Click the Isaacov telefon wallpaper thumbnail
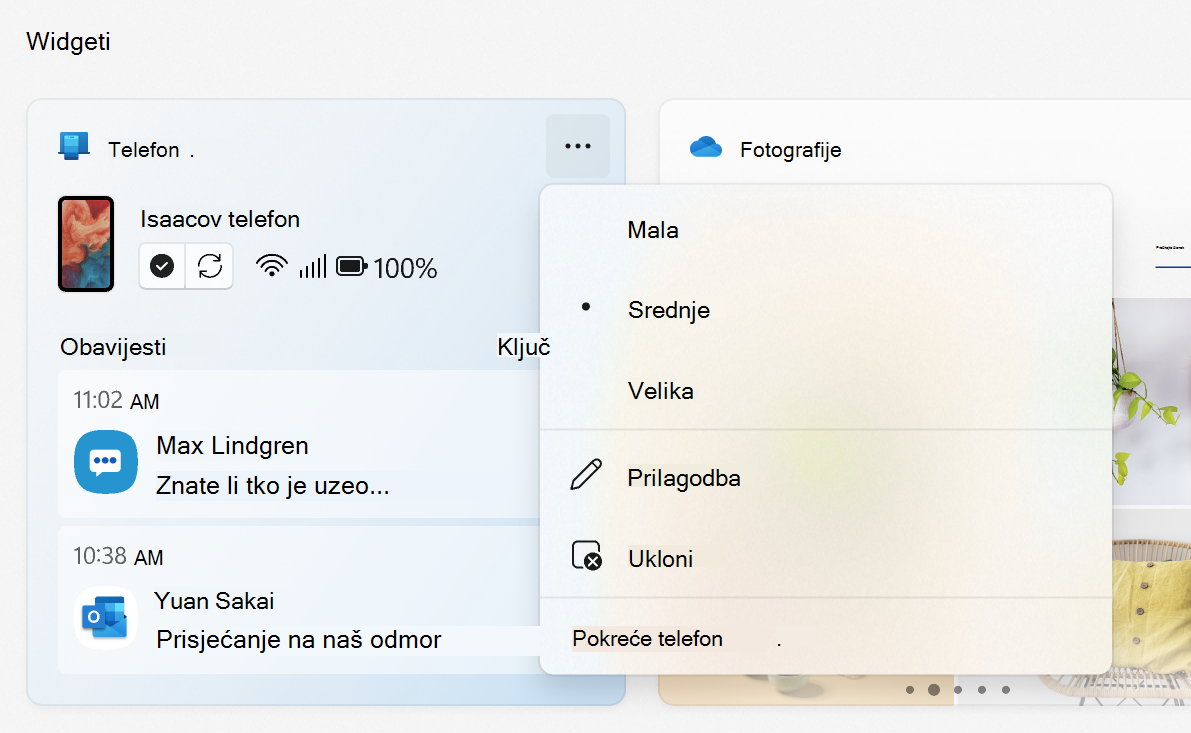The height and width of the screenshot is (733, 1191). [x=86, y=244]
